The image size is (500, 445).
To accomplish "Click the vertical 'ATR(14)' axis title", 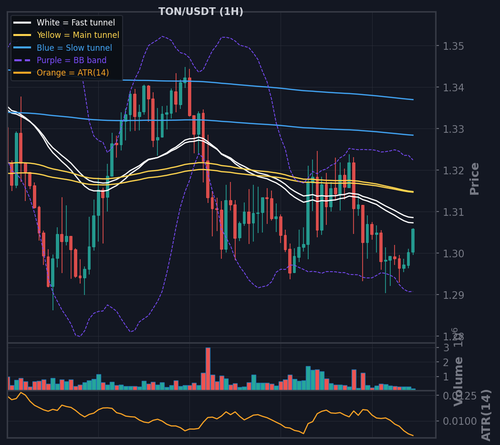I will pyautogui.click(x=486, y=415).
